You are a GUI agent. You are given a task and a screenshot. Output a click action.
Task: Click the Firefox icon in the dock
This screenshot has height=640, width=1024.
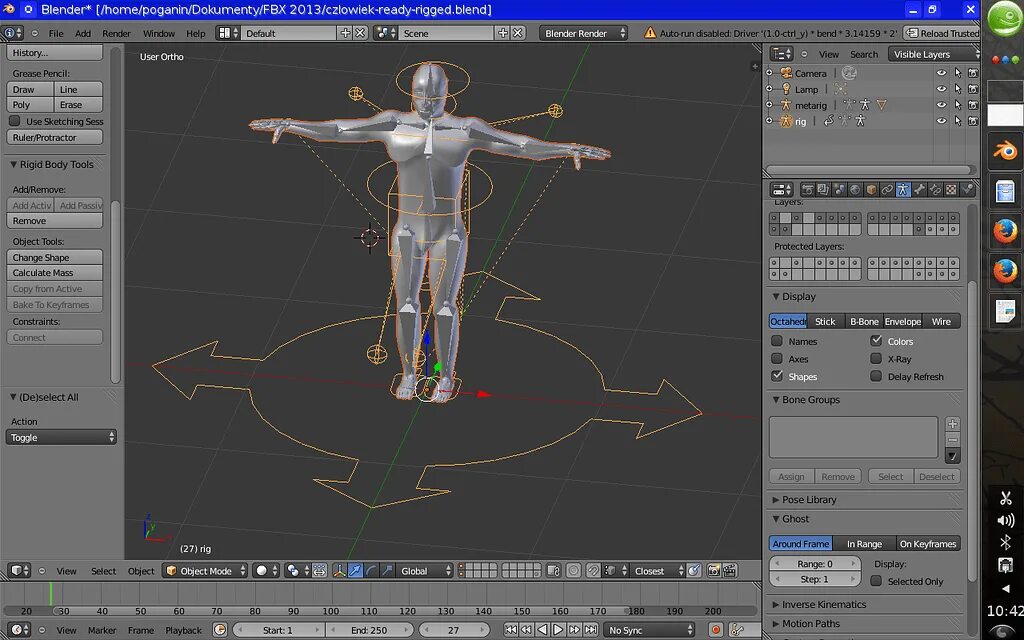tap(1005, 232)
